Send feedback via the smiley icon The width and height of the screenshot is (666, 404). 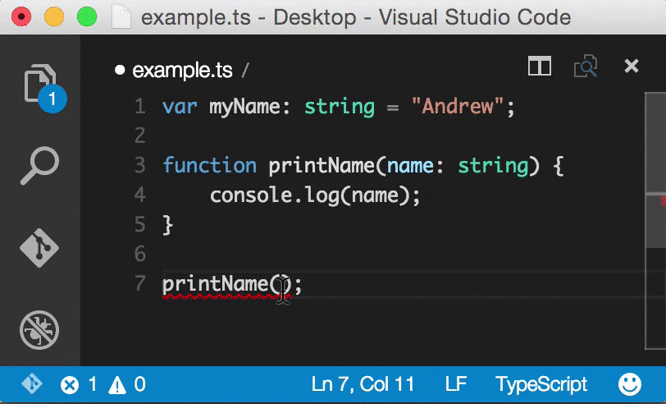629,384
